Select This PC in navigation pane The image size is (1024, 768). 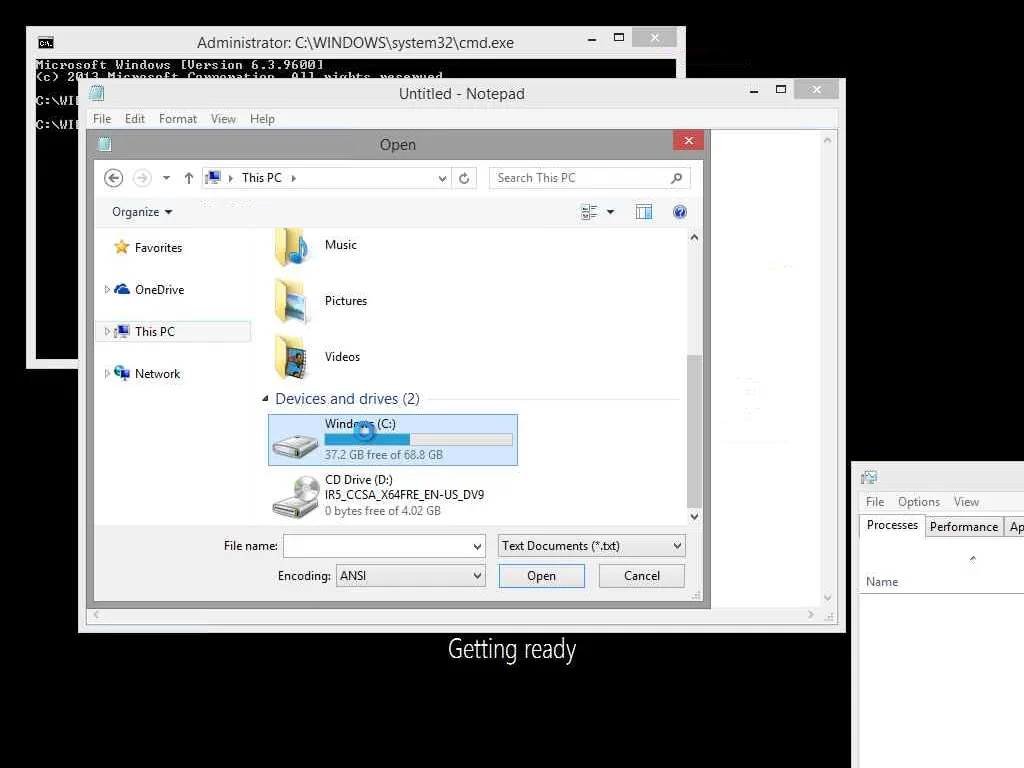click(x=155, y=331)
